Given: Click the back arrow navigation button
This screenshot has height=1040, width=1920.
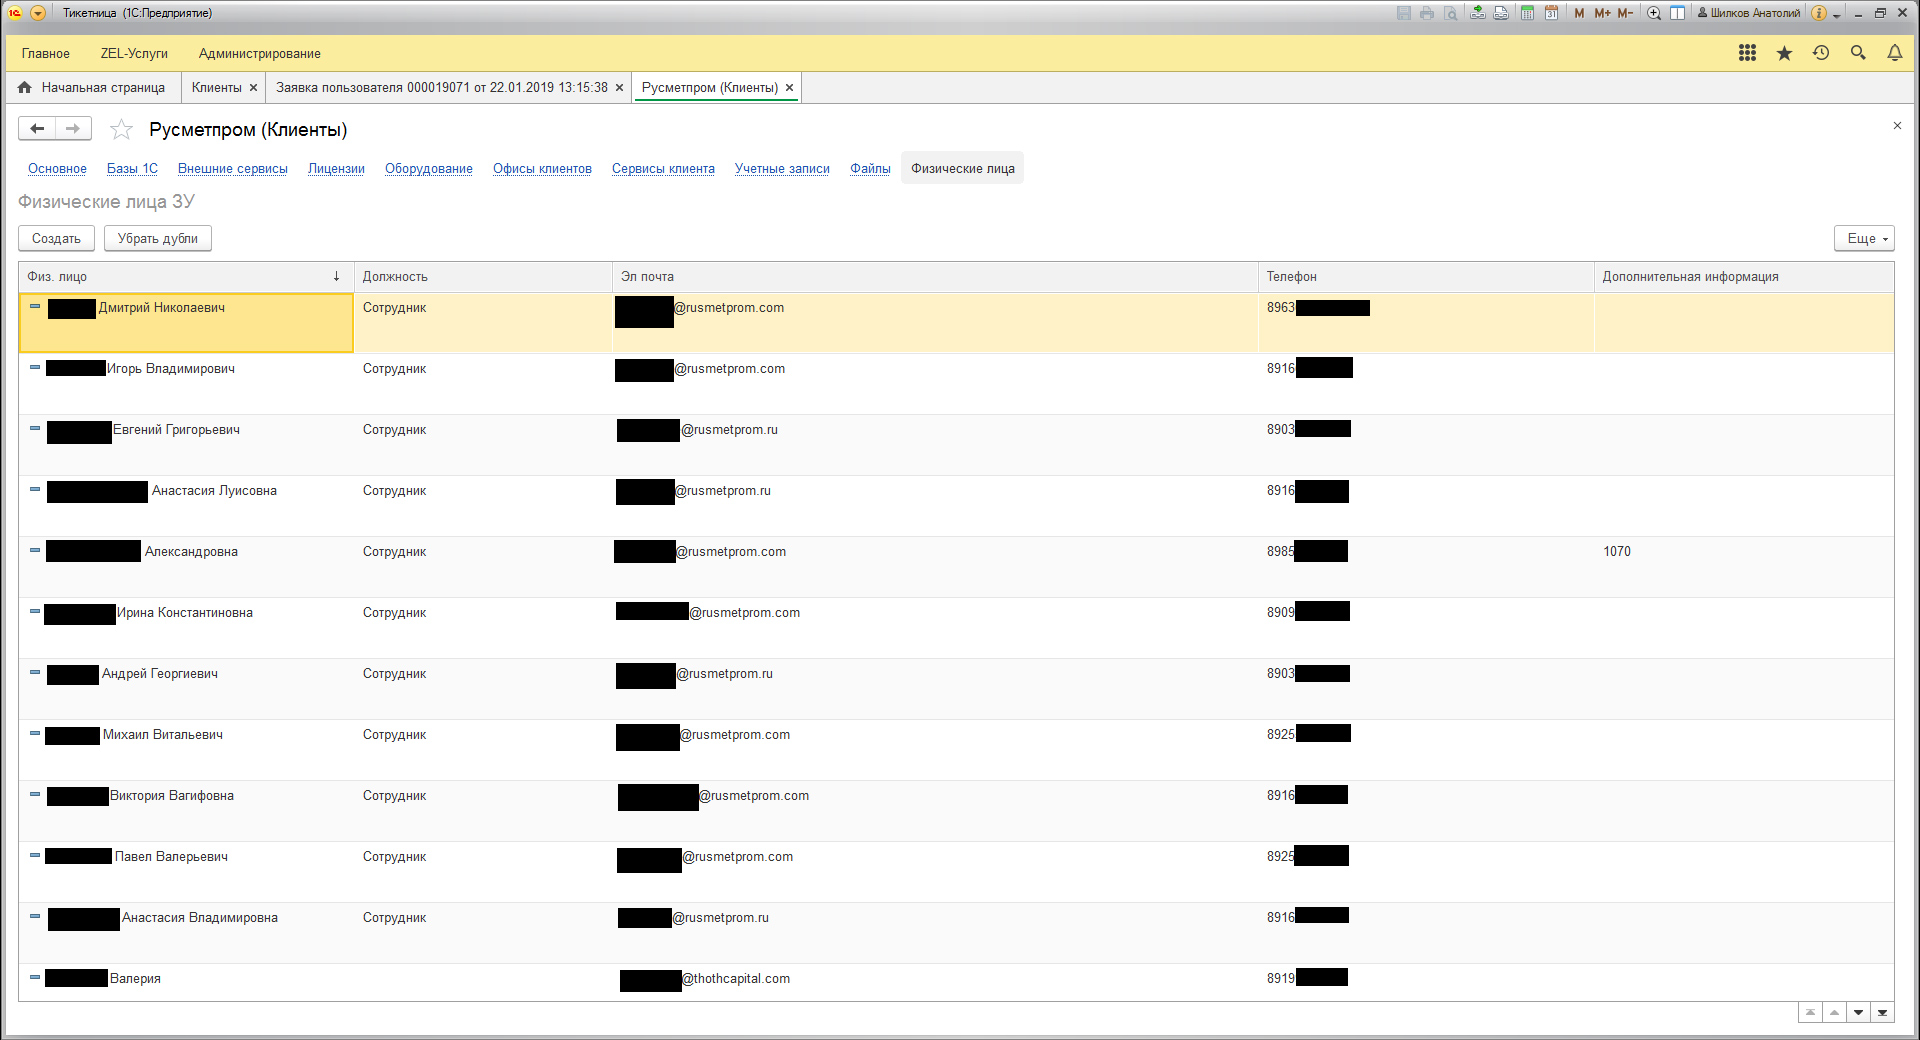Looking at the screenshot, I should [x=37, y=128].
